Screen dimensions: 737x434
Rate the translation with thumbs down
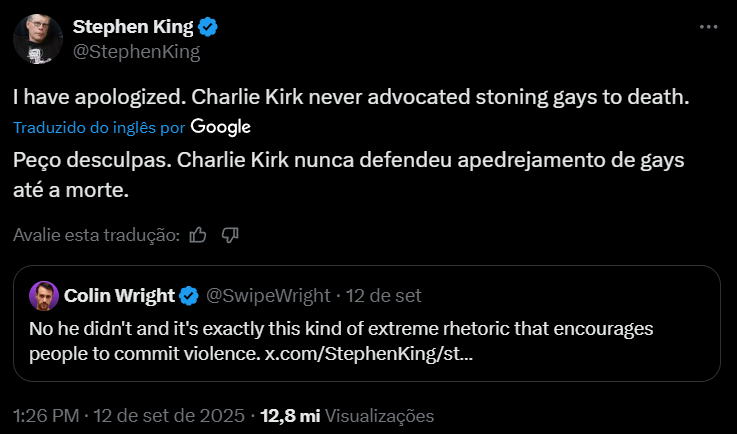point(230,235)
